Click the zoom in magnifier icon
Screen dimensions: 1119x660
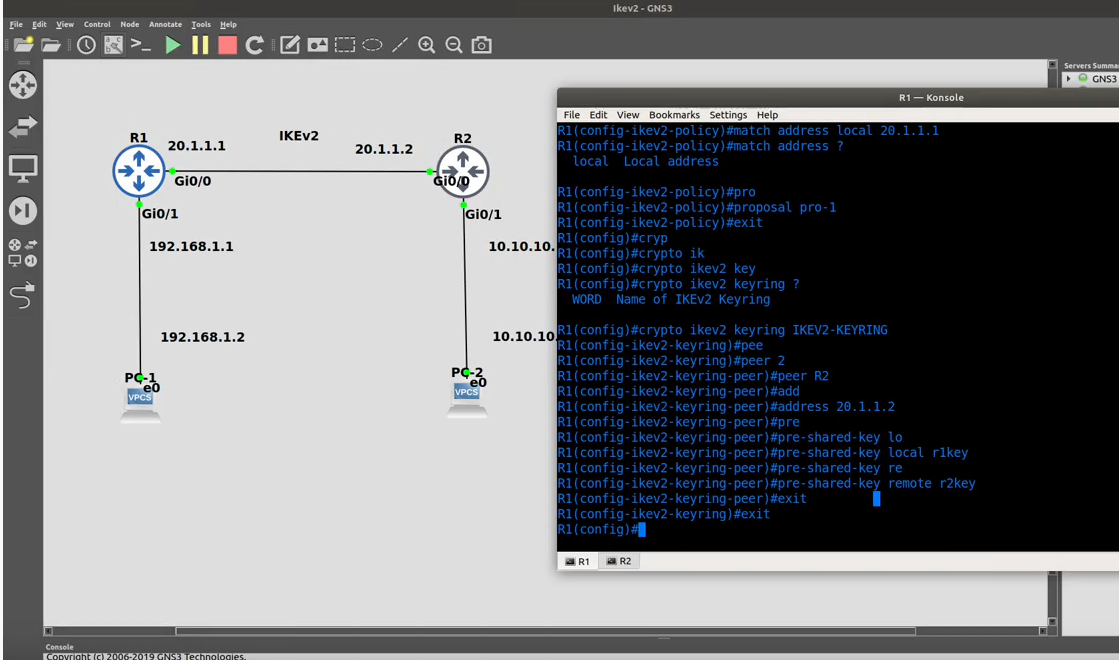(x=427, y=45)
